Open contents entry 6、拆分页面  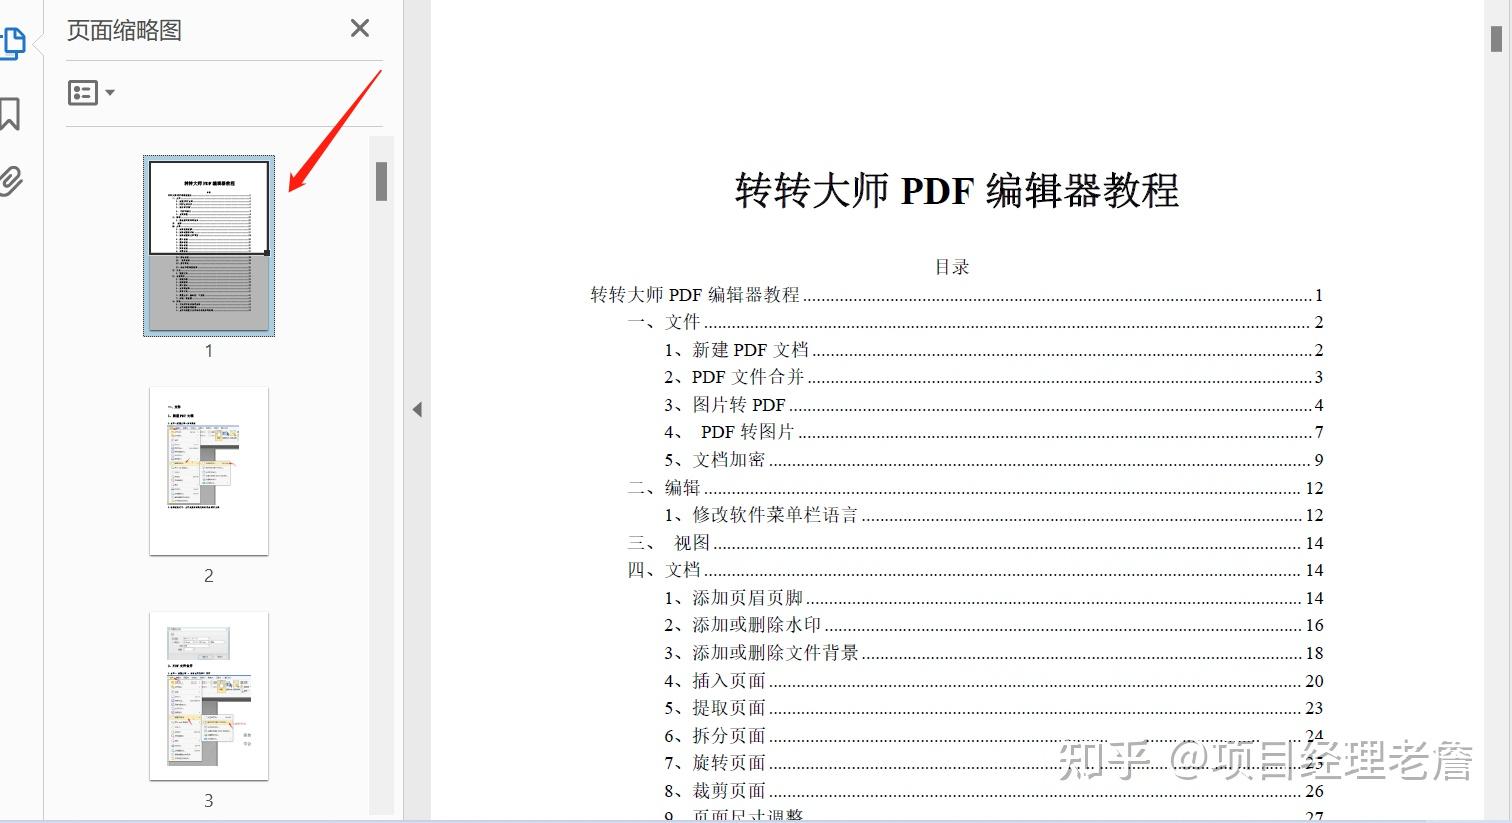tap(993, 736)
